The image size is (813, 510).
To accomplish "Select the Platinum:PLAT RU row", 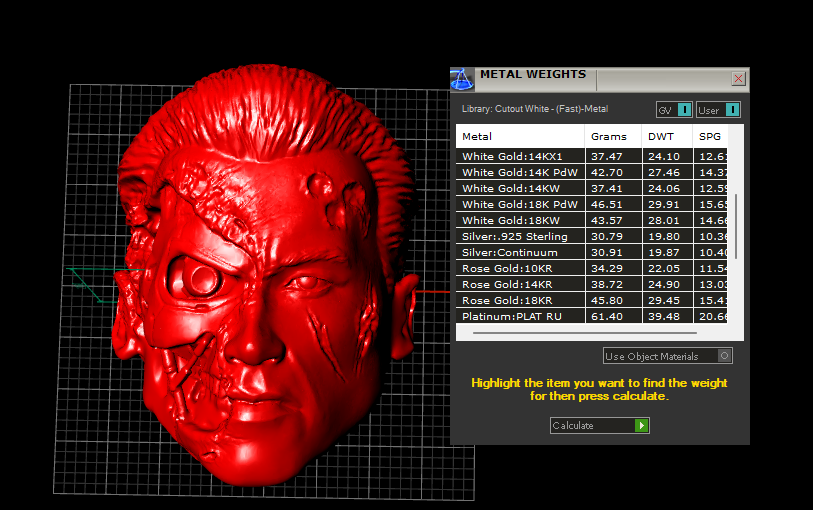I will (592, 316).
